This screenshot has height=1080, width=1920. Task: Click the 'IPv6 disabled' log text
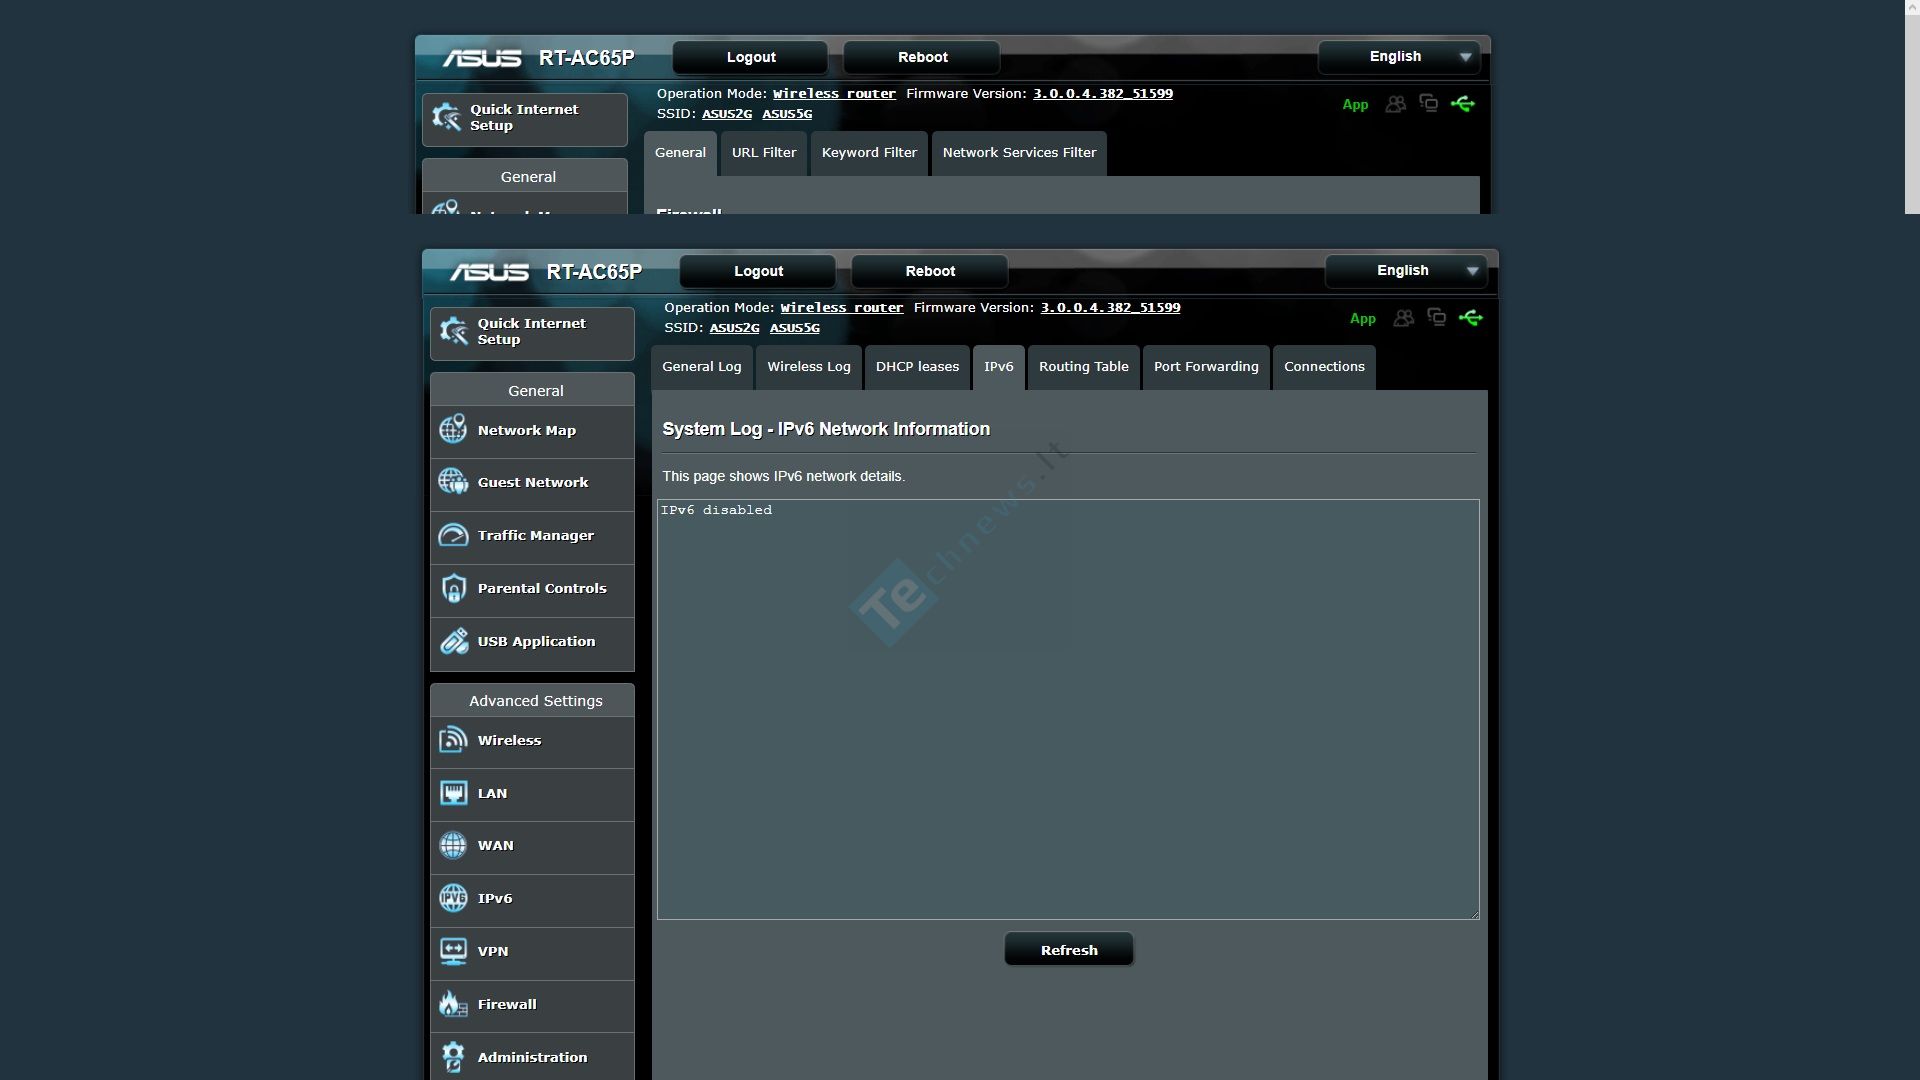pyautogui.click(x=716, y=510)
